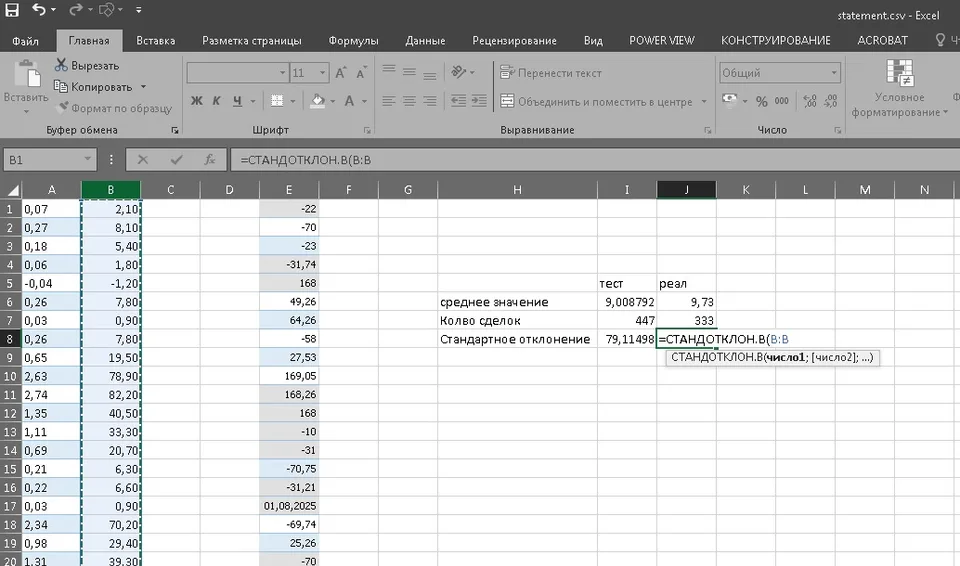Click the Save icon in quick access toolbar
The width and height of the screenshot is (960, 566).
point(12,10)
